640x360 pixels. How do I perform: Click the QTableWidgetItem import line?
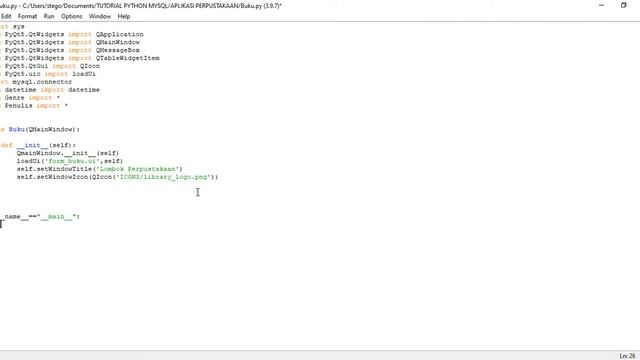point(80,58)
